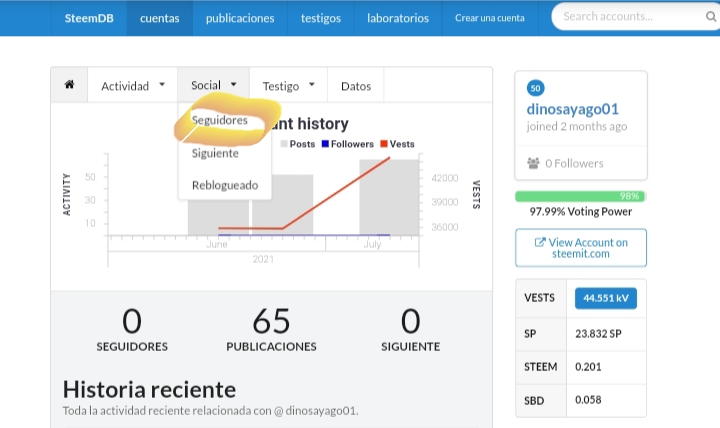The height and width of the screenshot is (428, 720).
Task: Click the blue reputation badge 50
Action: 535,88
